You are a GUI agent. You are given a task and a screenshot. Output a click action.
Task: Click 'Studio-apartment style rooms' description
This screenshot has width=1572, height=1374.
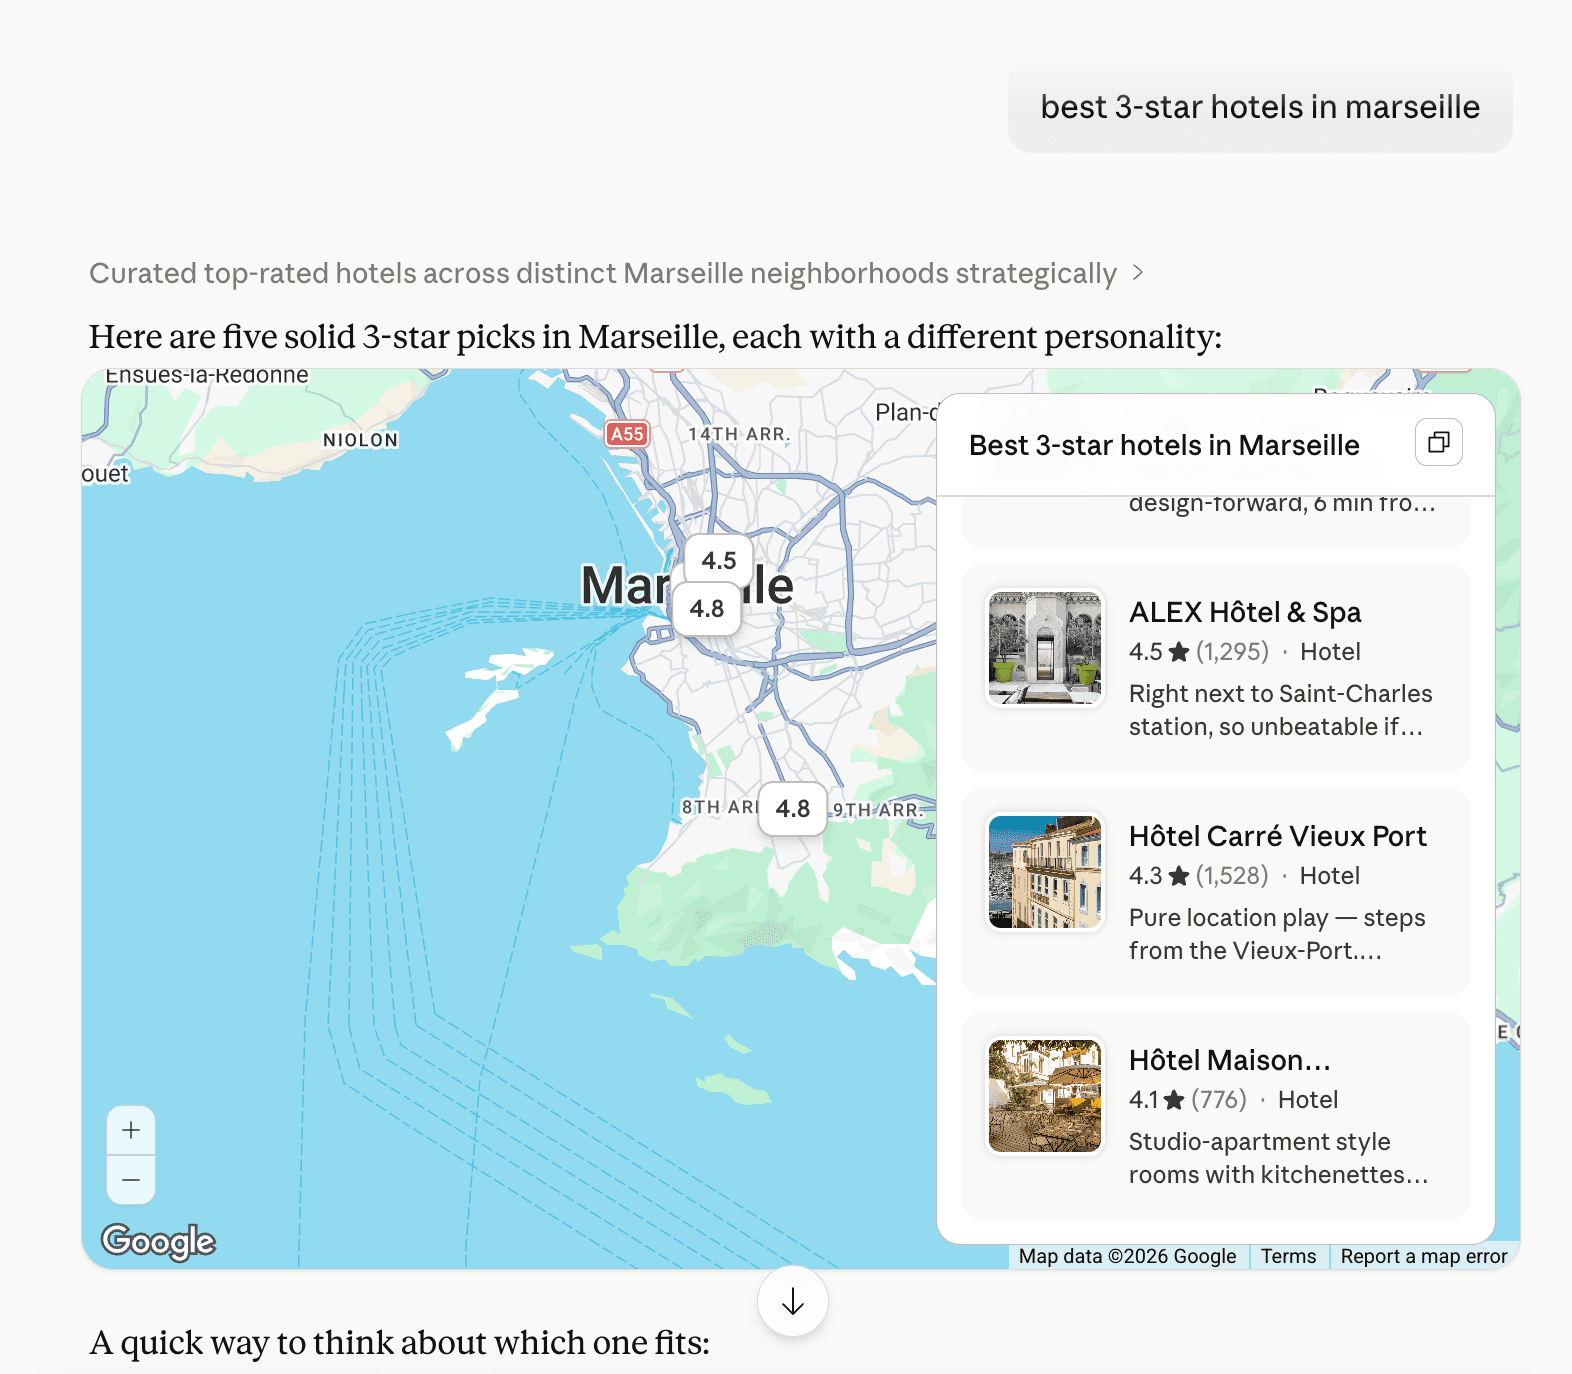pyautogui.click(x=1278, y=1158)
